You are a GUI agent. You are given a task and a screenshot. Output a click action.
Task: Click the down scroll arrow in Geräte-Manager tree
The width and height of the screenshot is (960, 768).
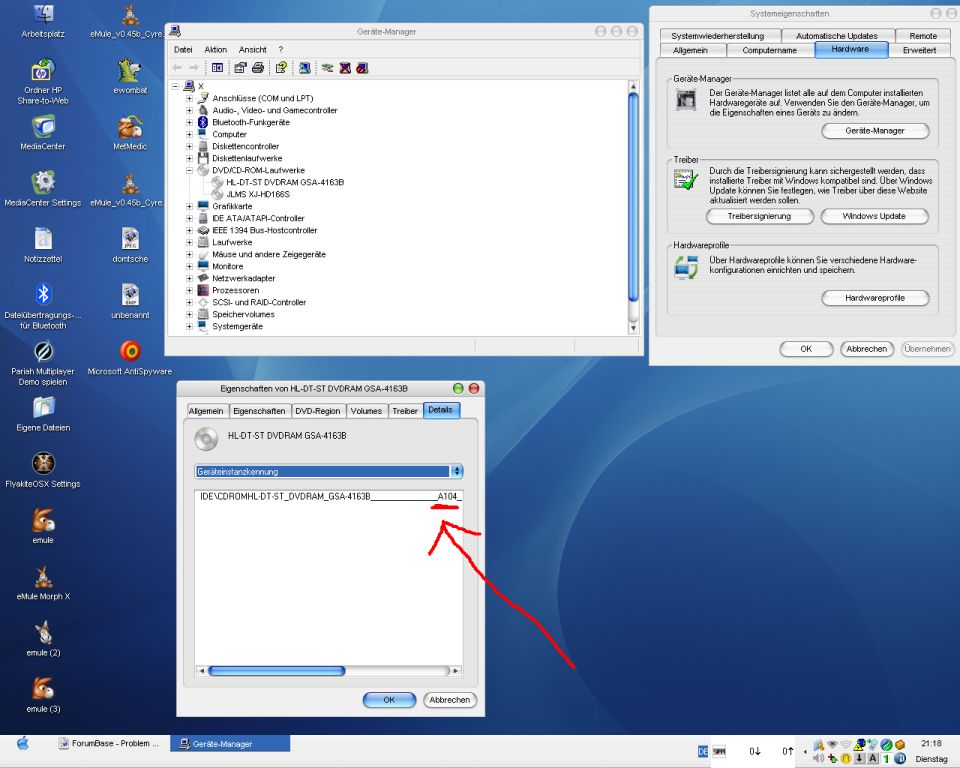pos(634,328)
